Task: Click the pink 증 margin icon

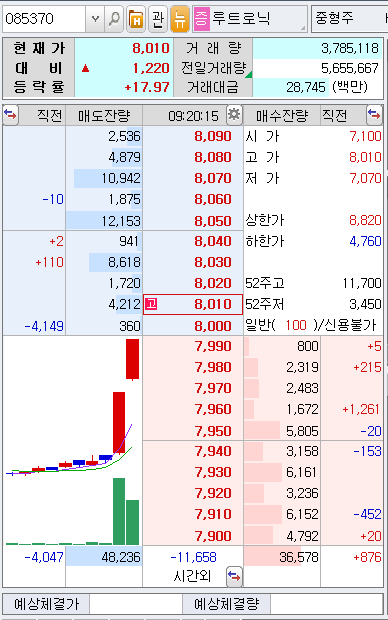Action: pyautogui.click(x=201, y=19)
